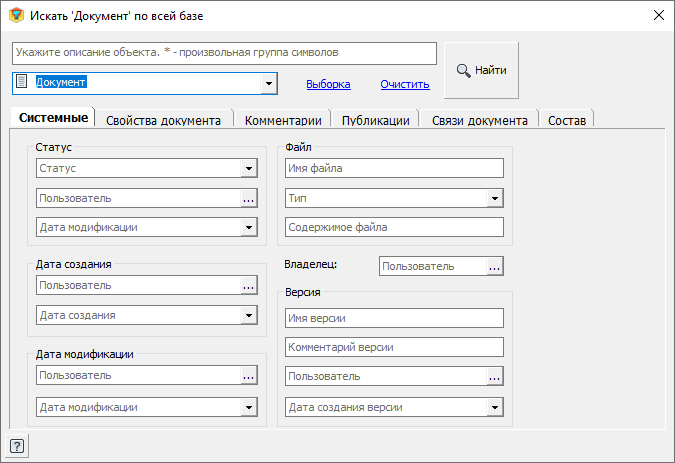The image size is (675, 463).
Task: Expand the file Тип dropdown
Action: coord(494,199)
